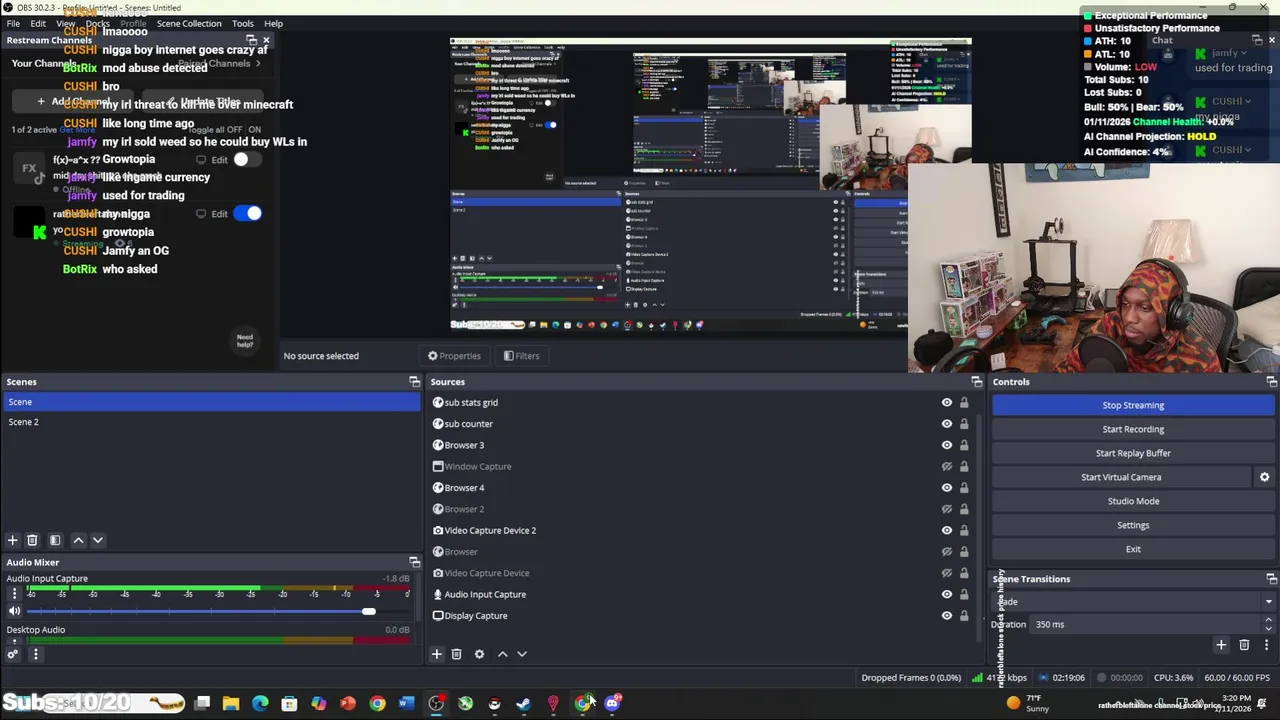The width and height of the screenshot is (1280, 720).
Task: Show the Browser 2 source
Action: point(946,509)
